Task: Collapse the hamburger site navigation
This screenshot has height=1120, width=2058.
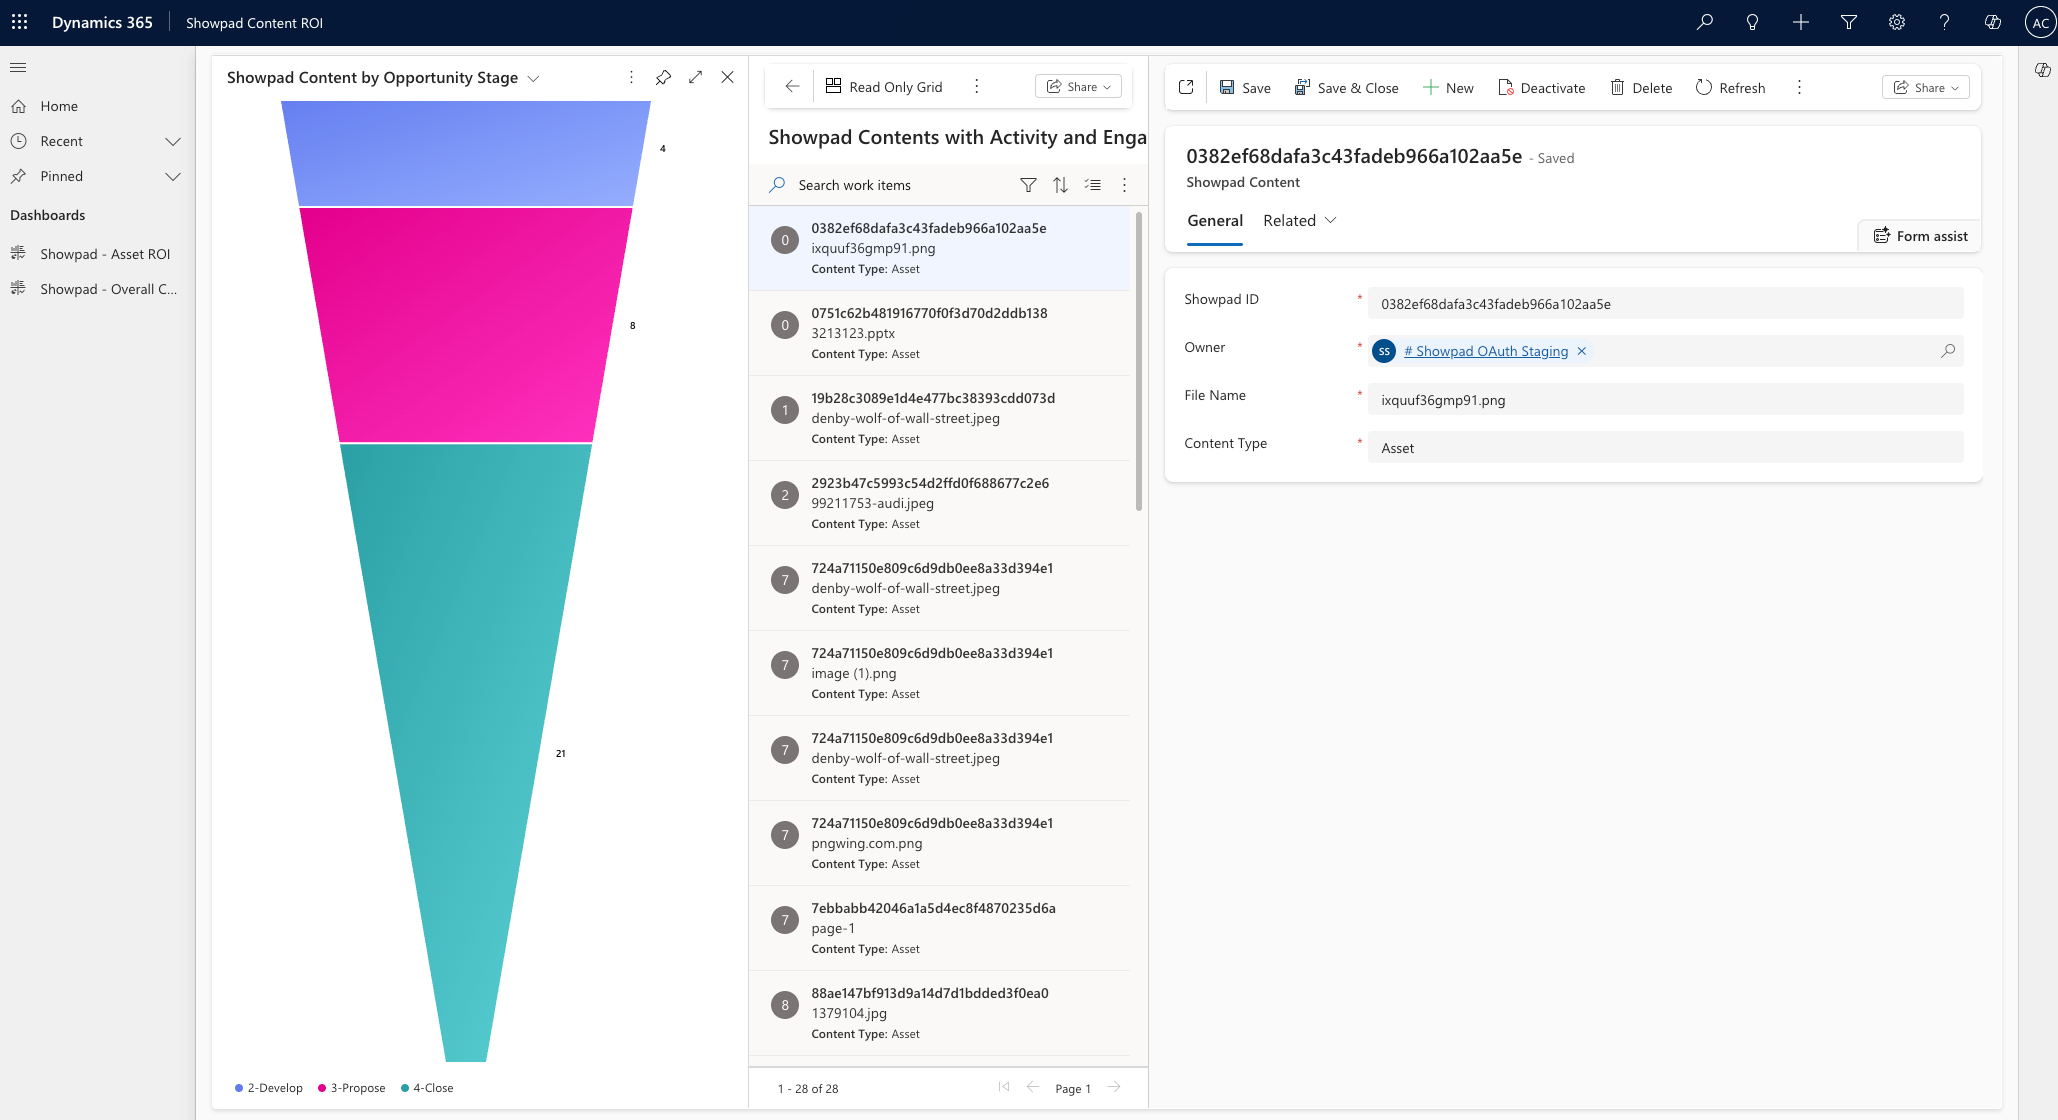Action: (18, 67)
